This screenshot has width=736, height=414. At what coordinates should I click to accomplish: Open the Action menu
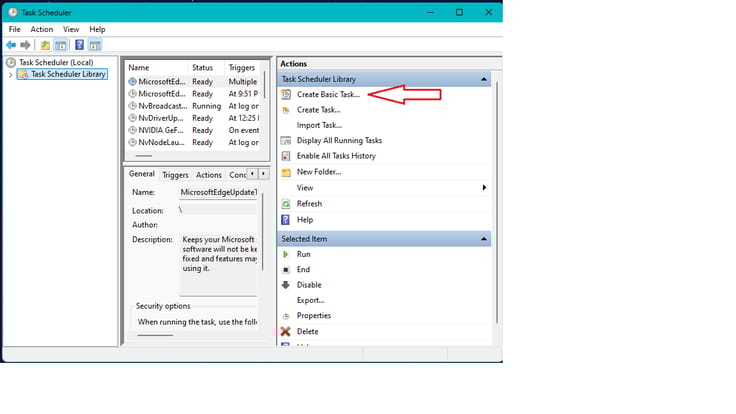click(x=41, y=29)
